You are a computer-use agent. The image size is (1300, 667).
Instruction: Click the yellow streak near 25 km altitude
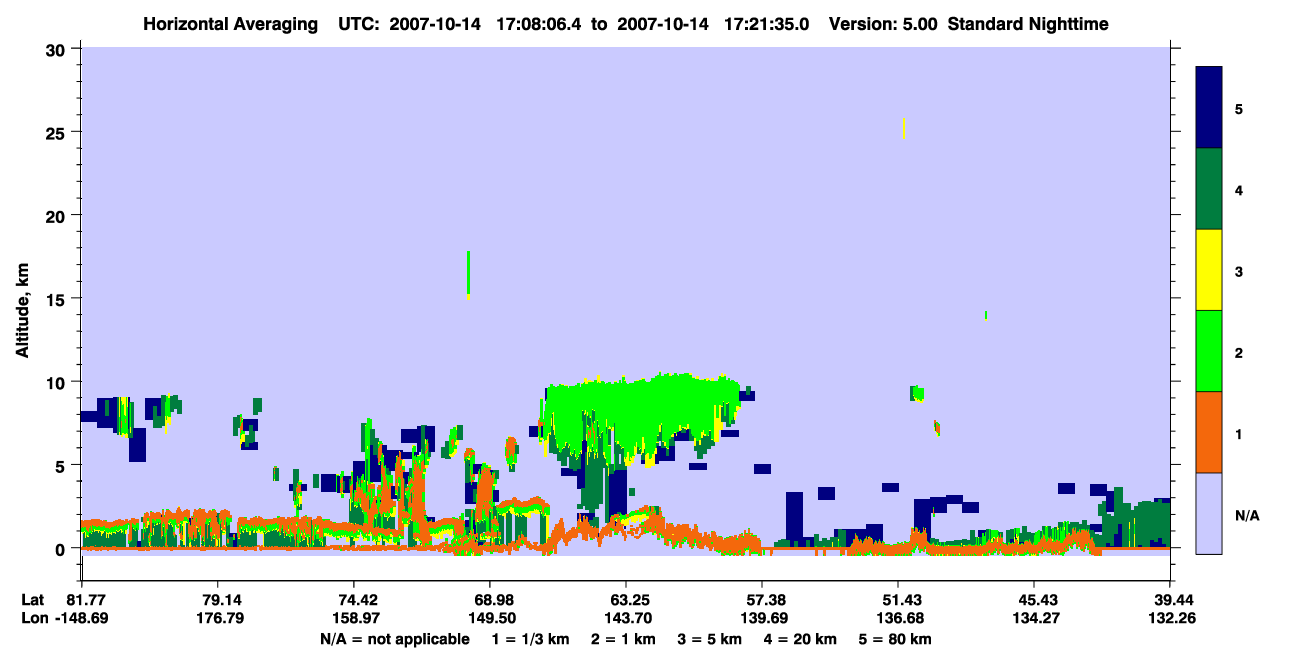904,128
